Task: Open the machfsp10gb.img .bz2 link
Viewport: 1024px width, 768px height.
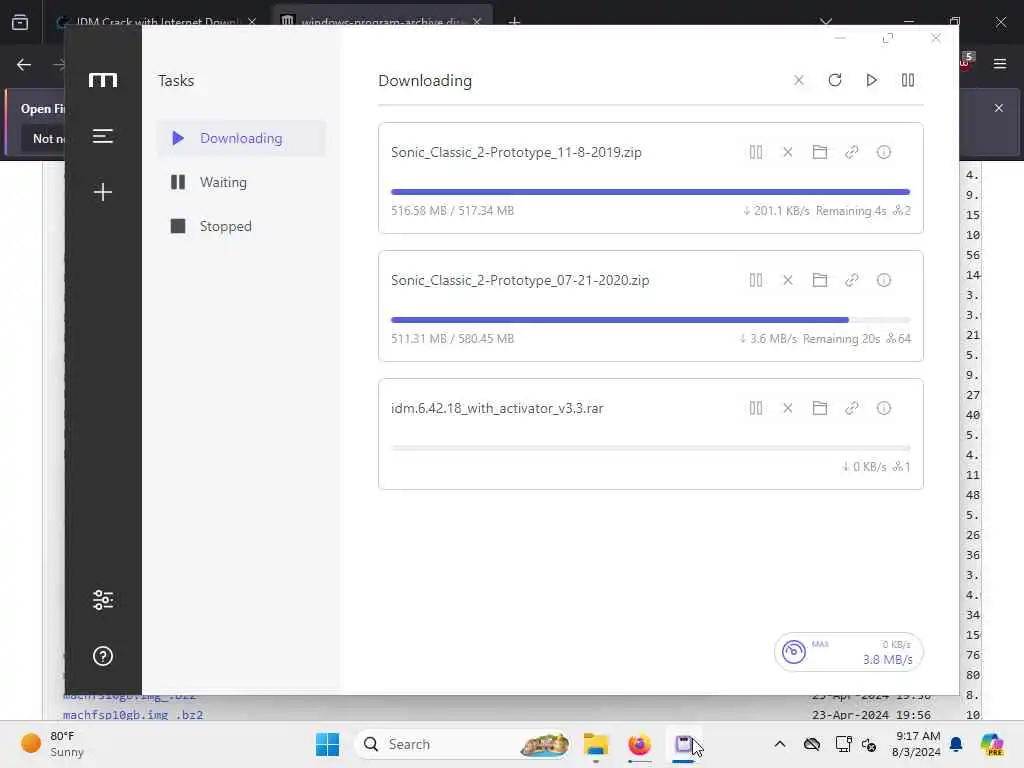Action: [x=133, y=714]
